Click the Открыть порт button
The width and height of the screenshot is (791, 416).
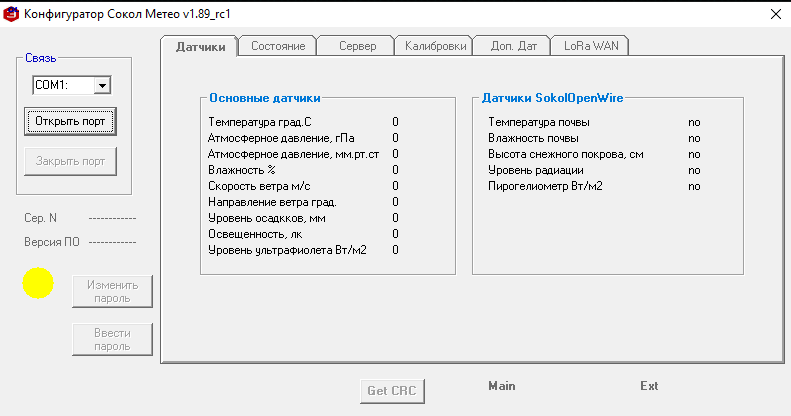pos(70,122)
